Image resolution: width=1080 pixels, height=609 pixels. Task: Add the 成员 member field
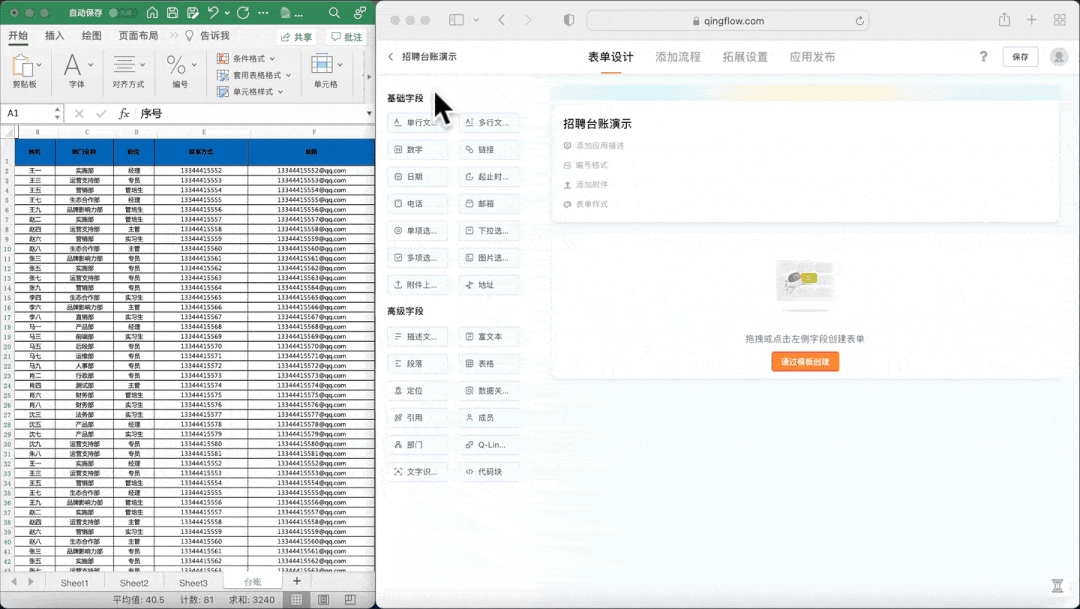[x=489, y=417]
